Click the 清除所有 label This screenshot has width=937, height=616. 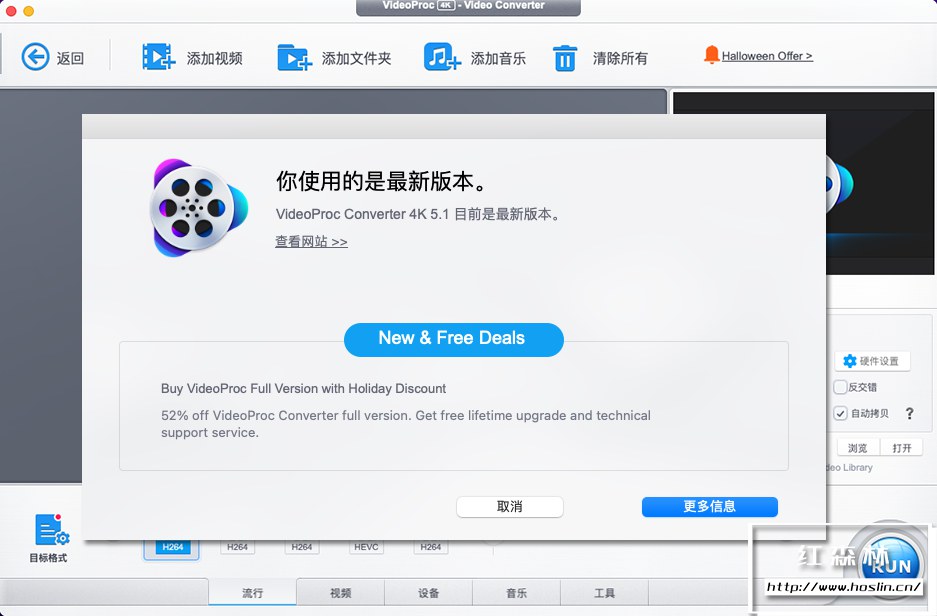point(620,59)
